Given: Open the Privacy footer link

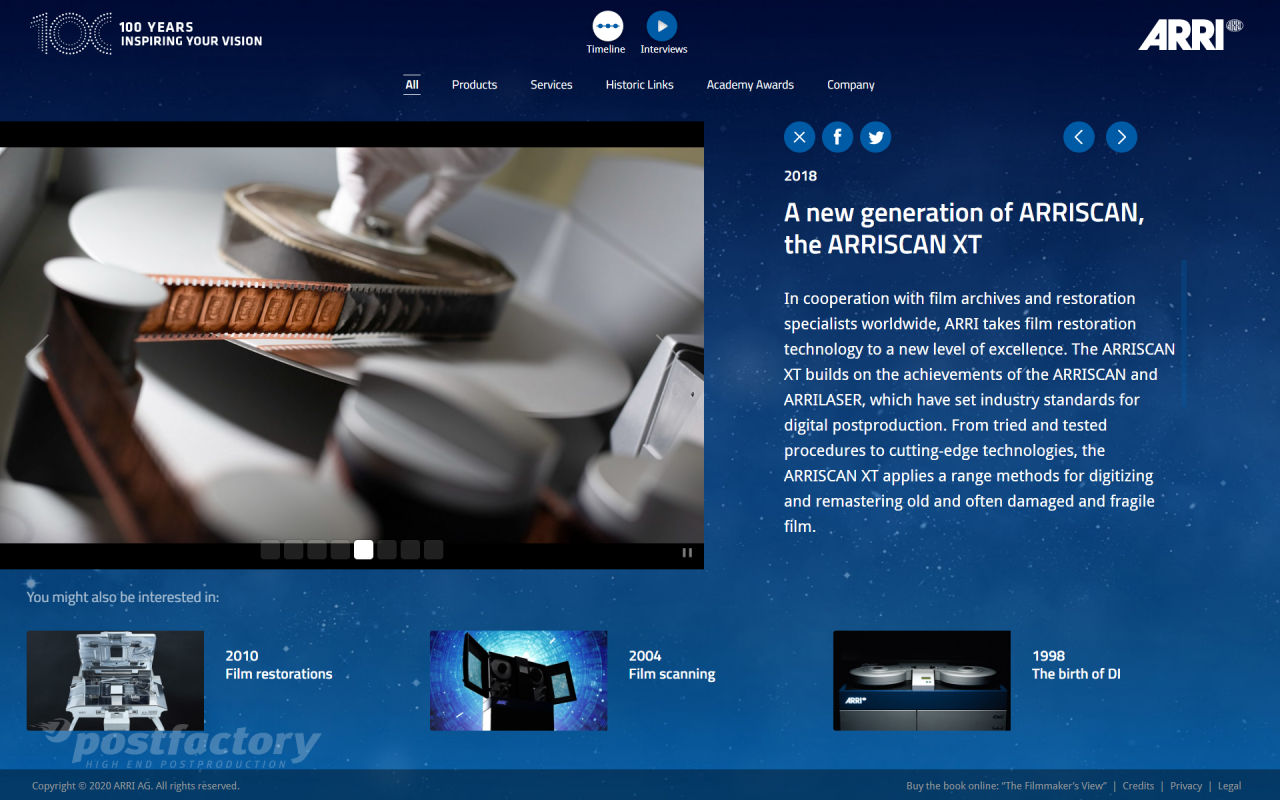Looking at the screenshot, I should pos(1186,786).
